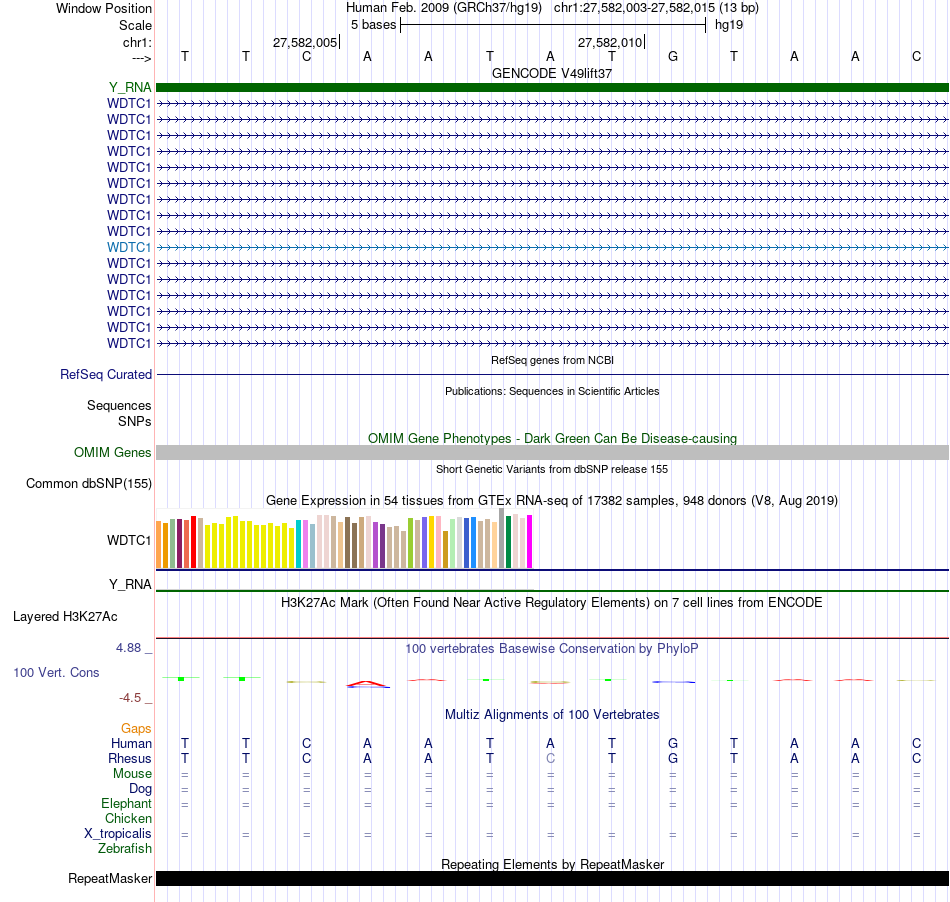
Task: Click the "chr1:27,582,003-27,582,015 (13 bp)" position text
Action: coord(656,8)
